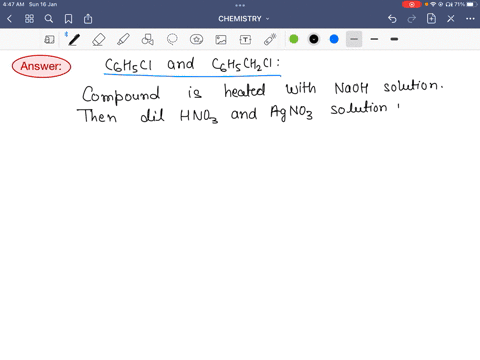Tap the three-dot multitasking handle

pyautogui.click(x=240, y=5)
